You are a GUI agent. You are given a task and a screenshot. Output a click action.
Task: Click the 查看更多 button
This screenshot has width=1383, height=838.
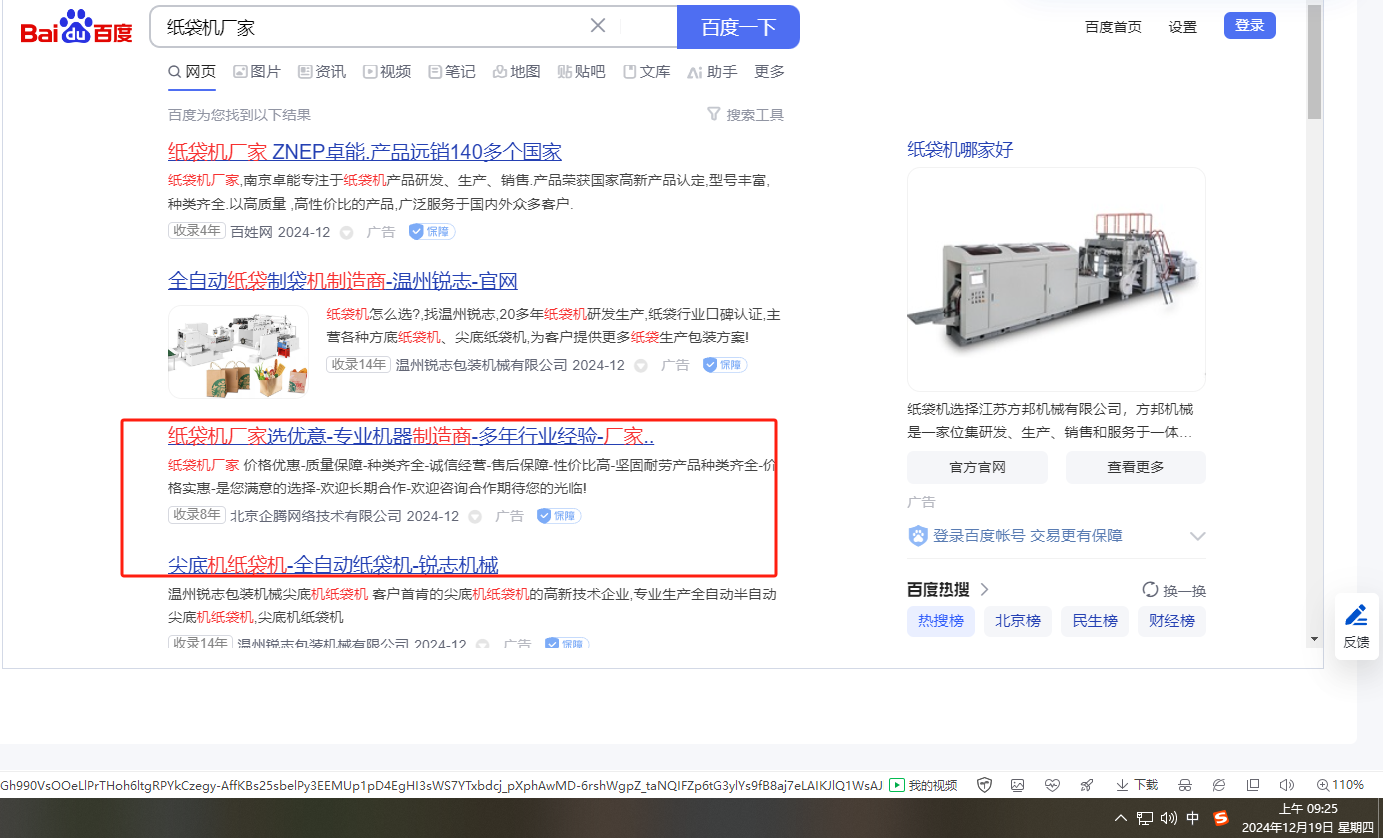1136,467
